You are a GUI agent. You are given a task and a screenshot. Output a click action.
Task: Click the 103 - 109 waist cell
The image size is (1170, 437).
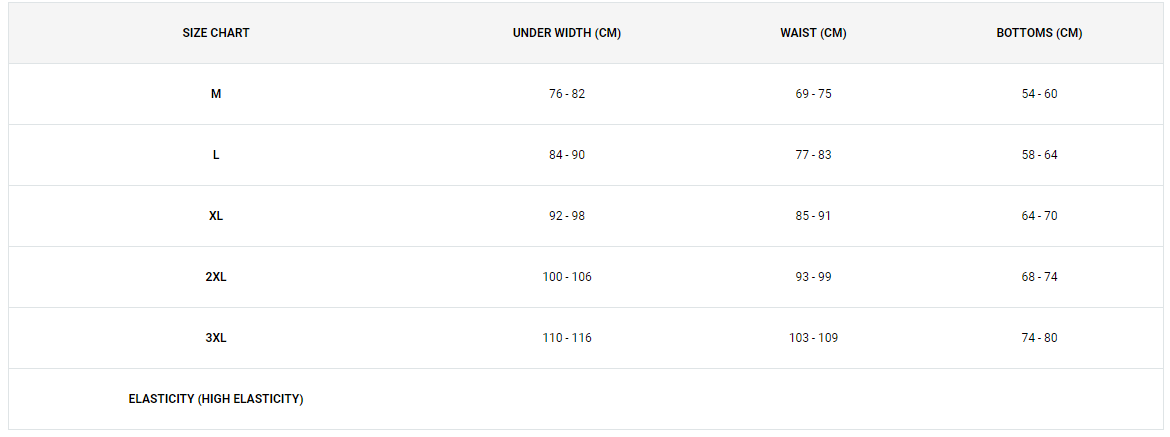[813, 338]
